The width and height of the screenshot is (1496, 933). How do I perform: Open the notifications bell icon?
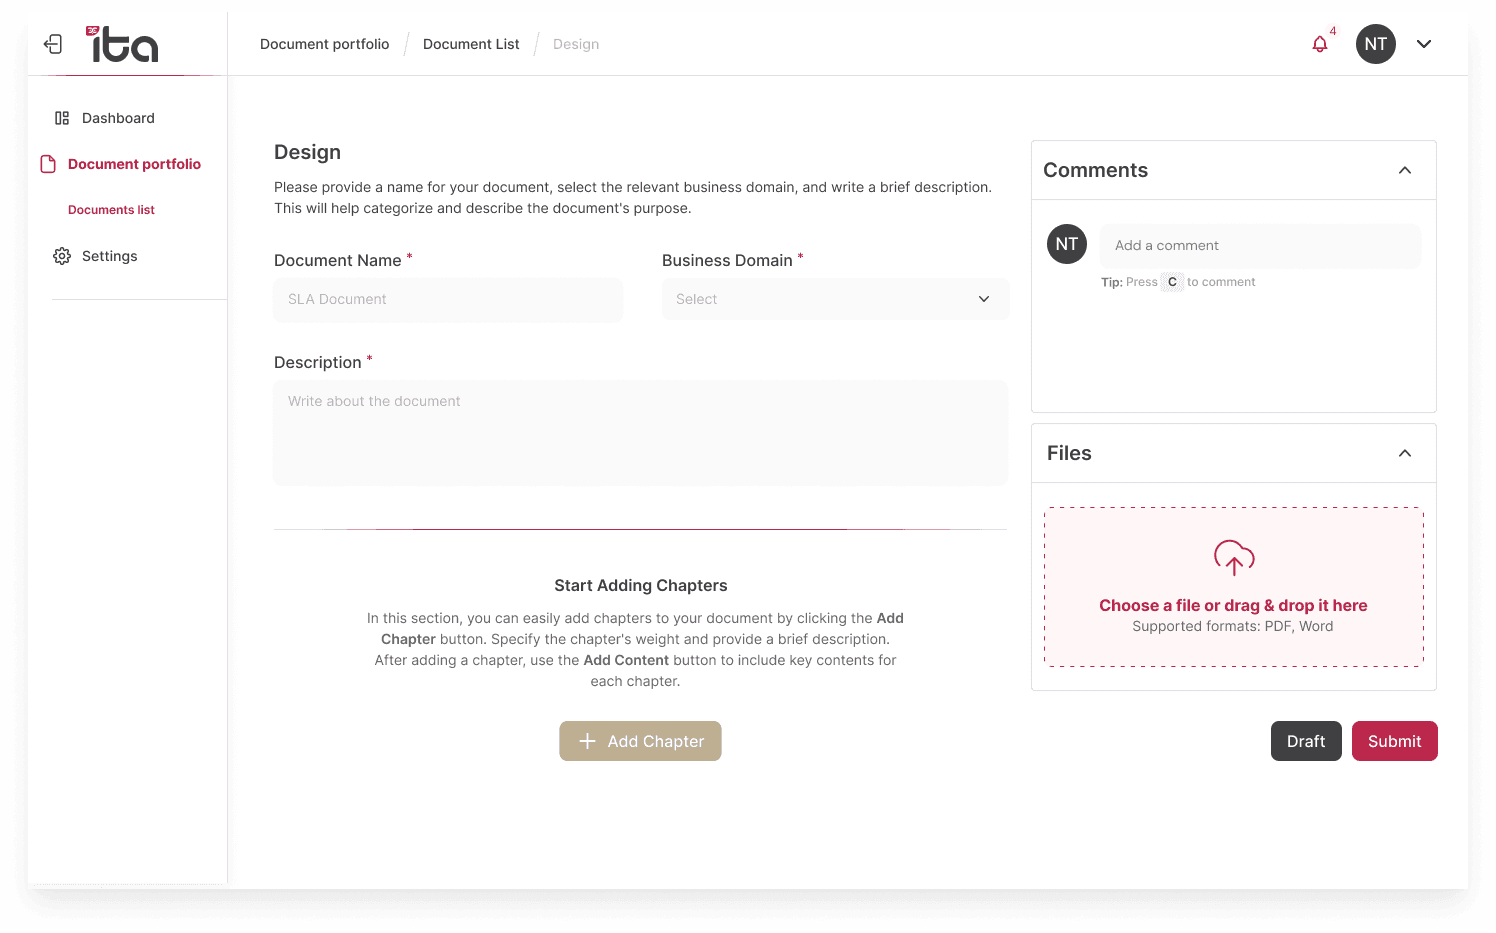click(x=1320, y=44)
